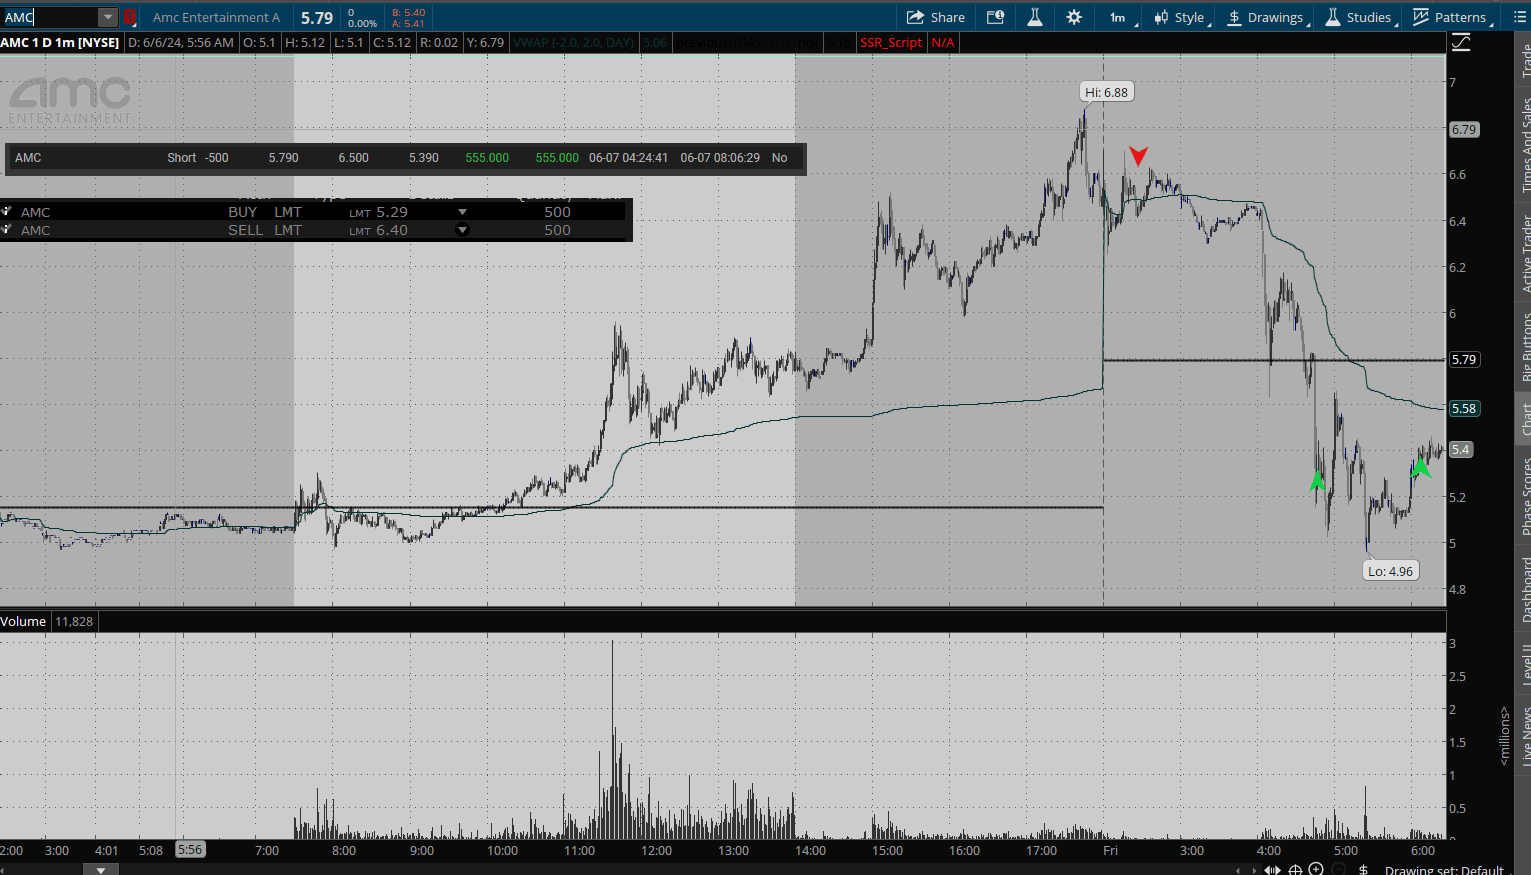Click the time axis expansion triangle at bottom-left
Viewport: 1531px width, 875px height.
tap(100, 870)
